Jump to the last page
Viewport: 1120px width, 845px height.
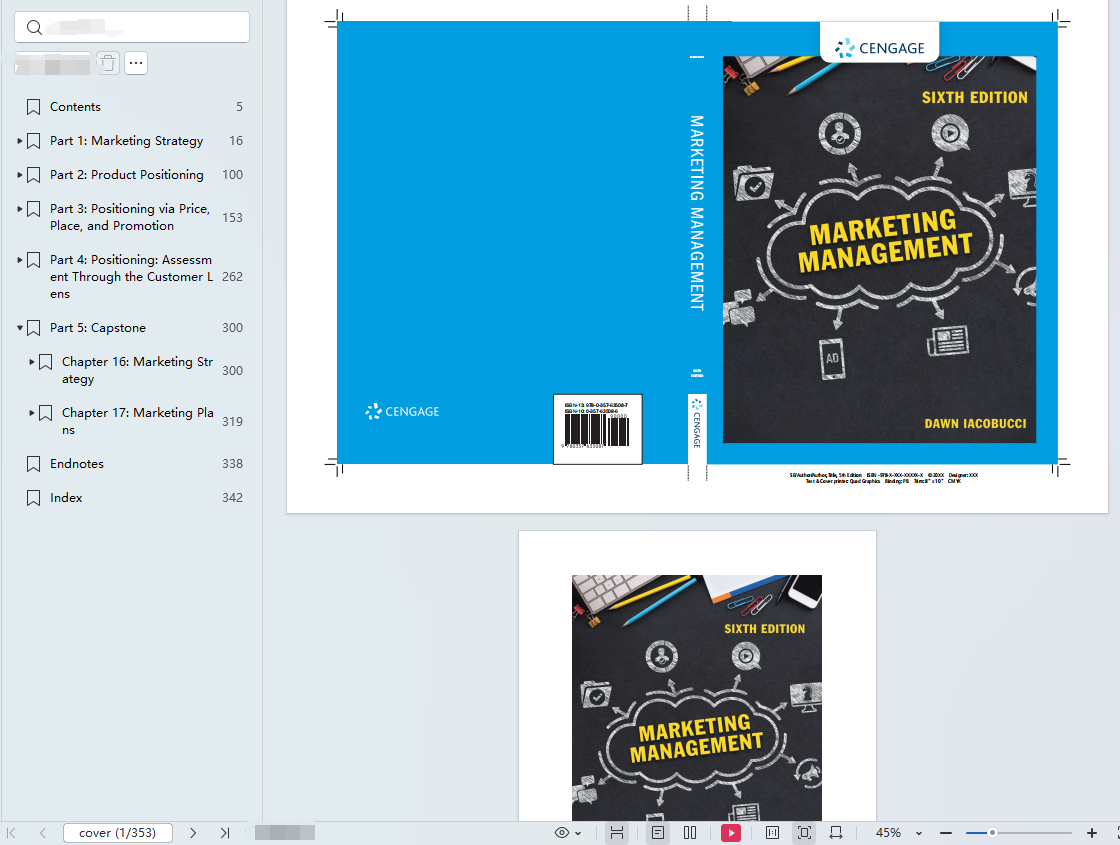click(225, 833)
